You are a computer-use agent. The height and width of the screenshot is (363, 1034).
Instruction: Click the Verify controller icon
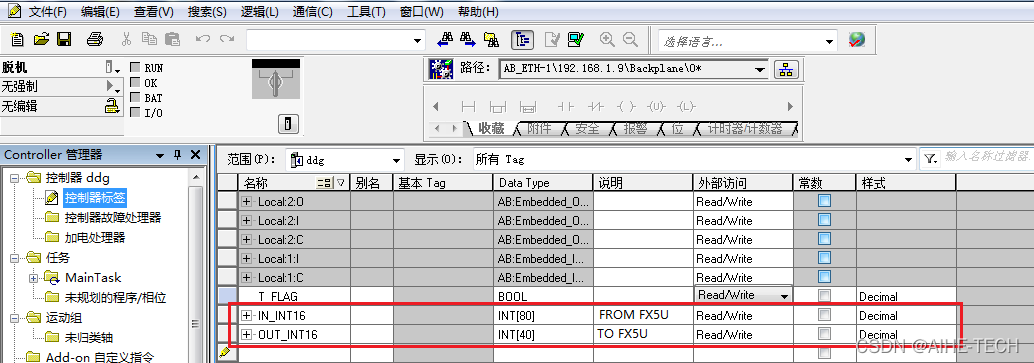tap(576, 40)
